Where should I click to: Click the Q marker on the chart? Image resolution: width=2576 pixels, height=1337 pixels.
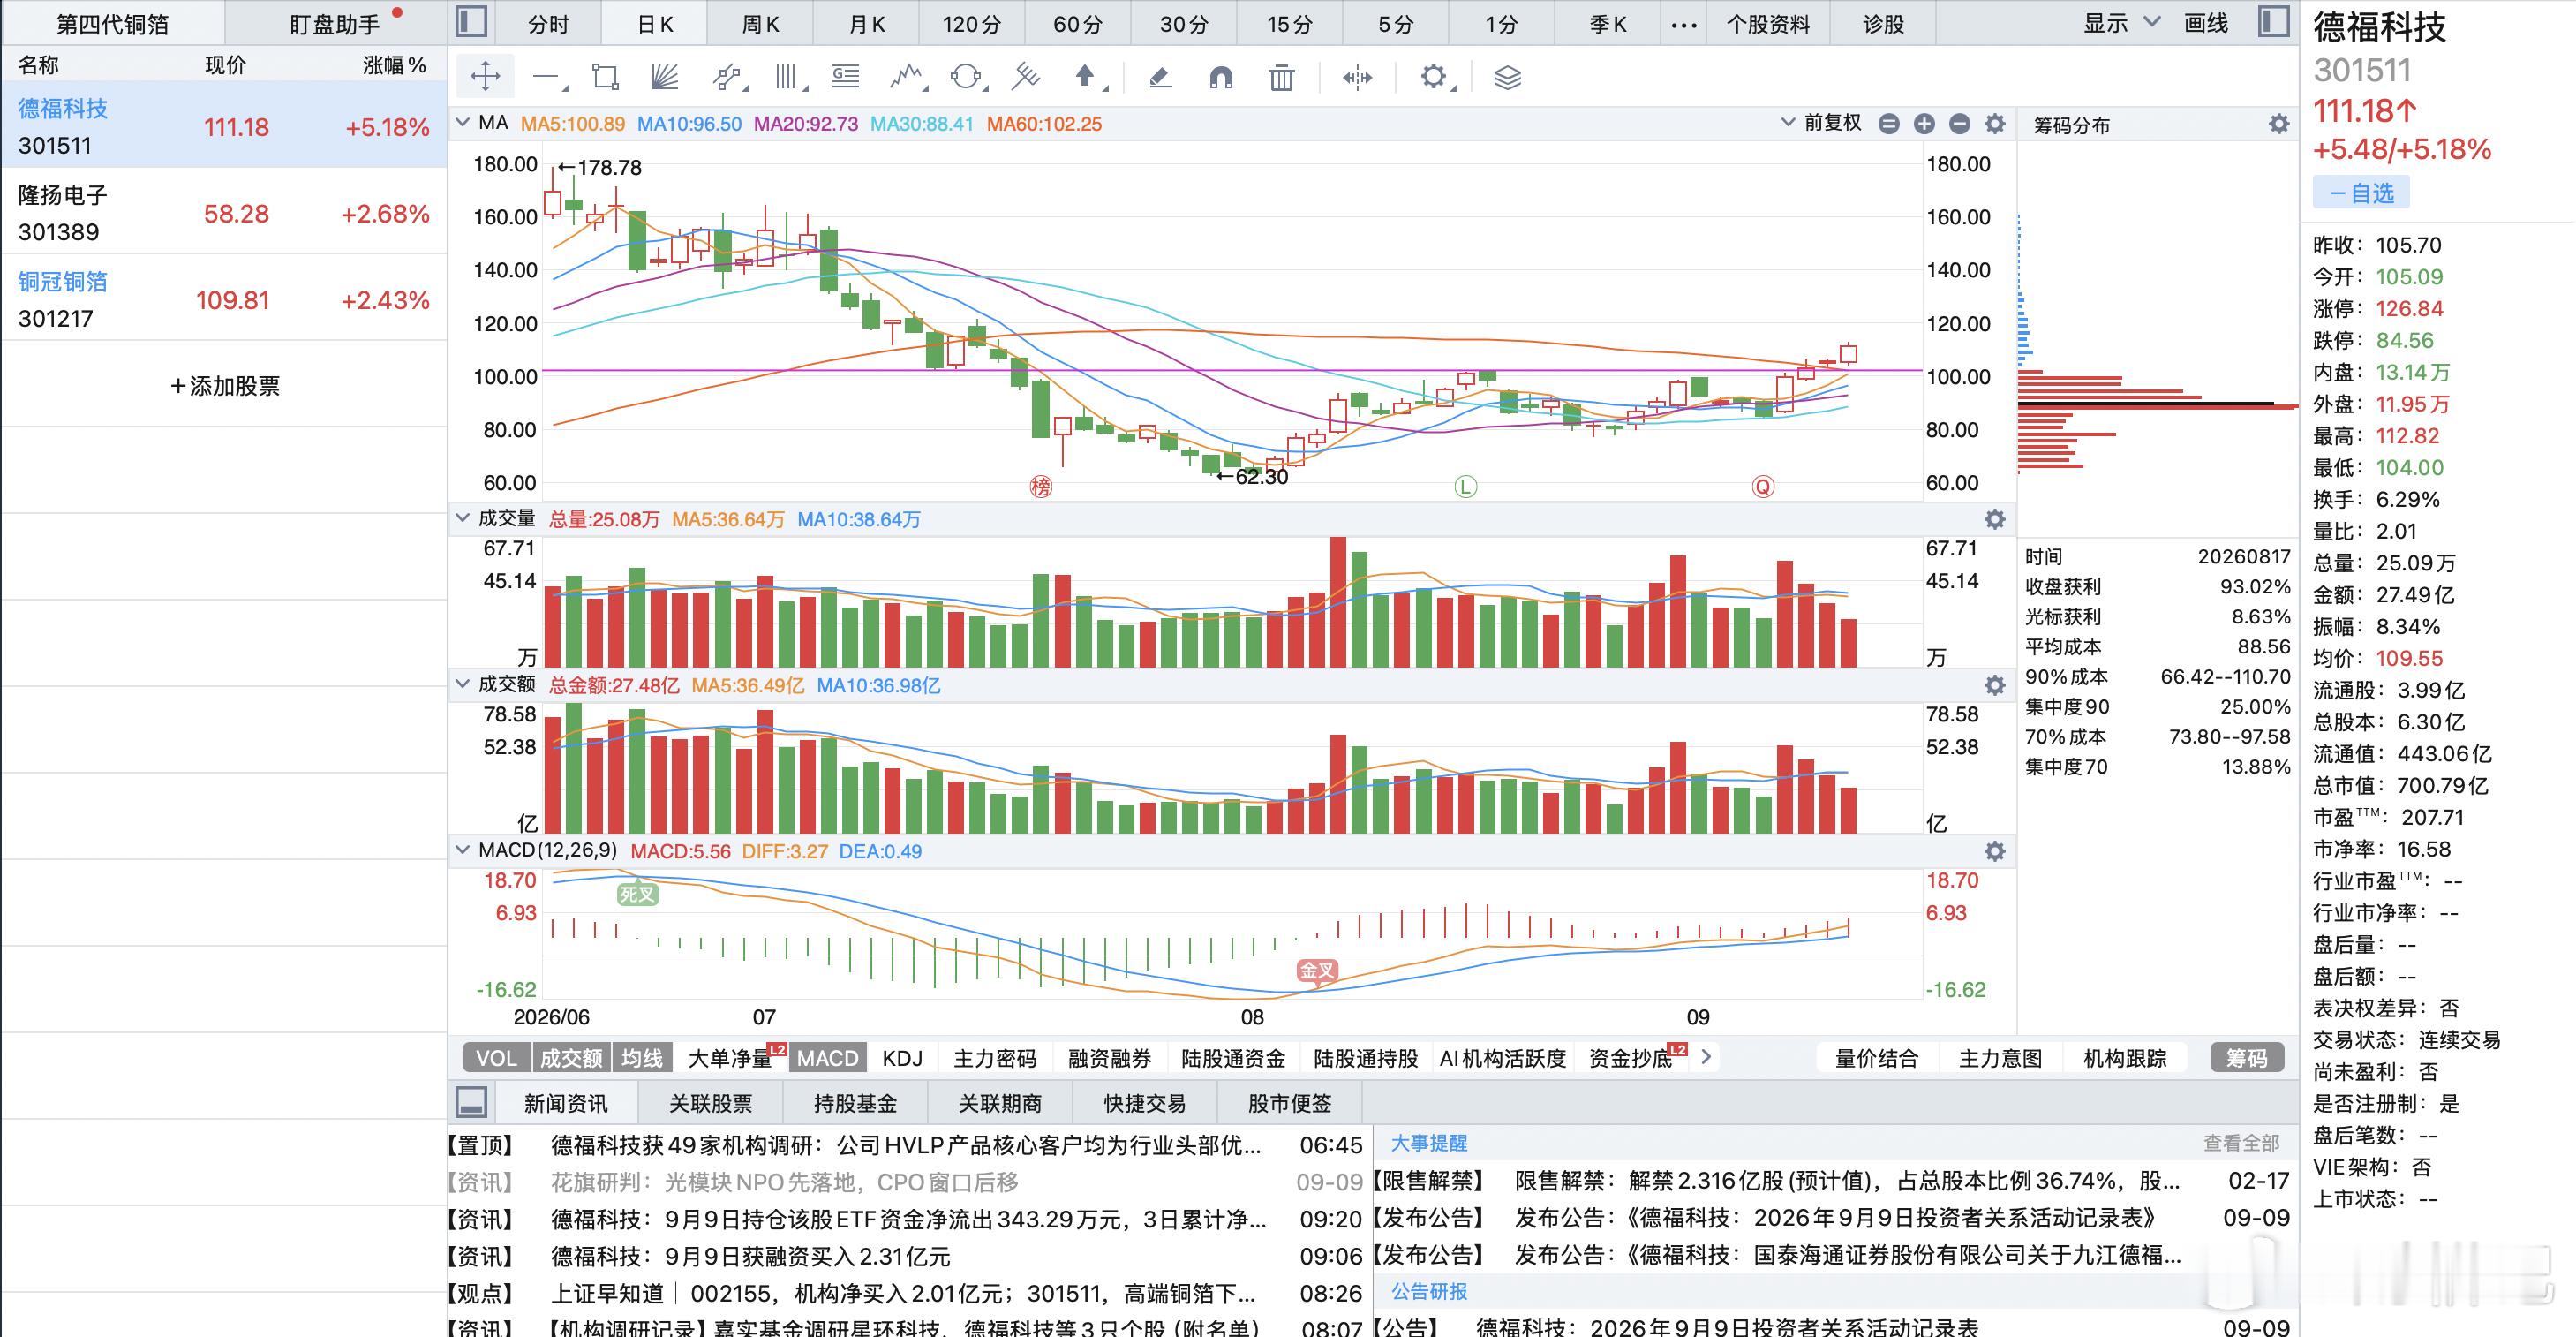[x=1762, y=487]
